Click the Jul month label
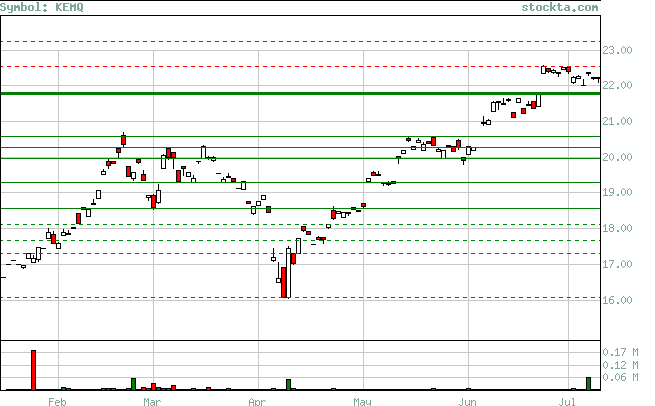Image resolution: width=655 pixels, height=406 pixels. tap(567, 402)
